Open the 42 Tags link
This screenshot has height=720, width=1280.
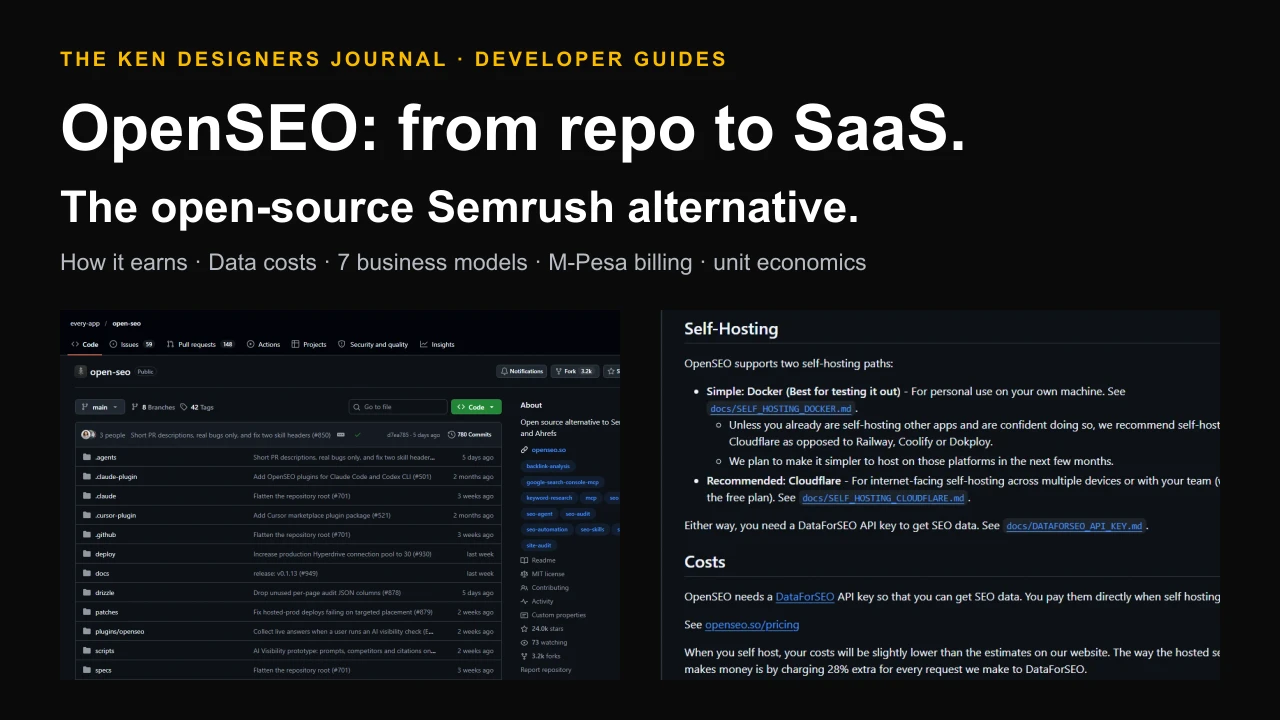click(x=196, y=407)
